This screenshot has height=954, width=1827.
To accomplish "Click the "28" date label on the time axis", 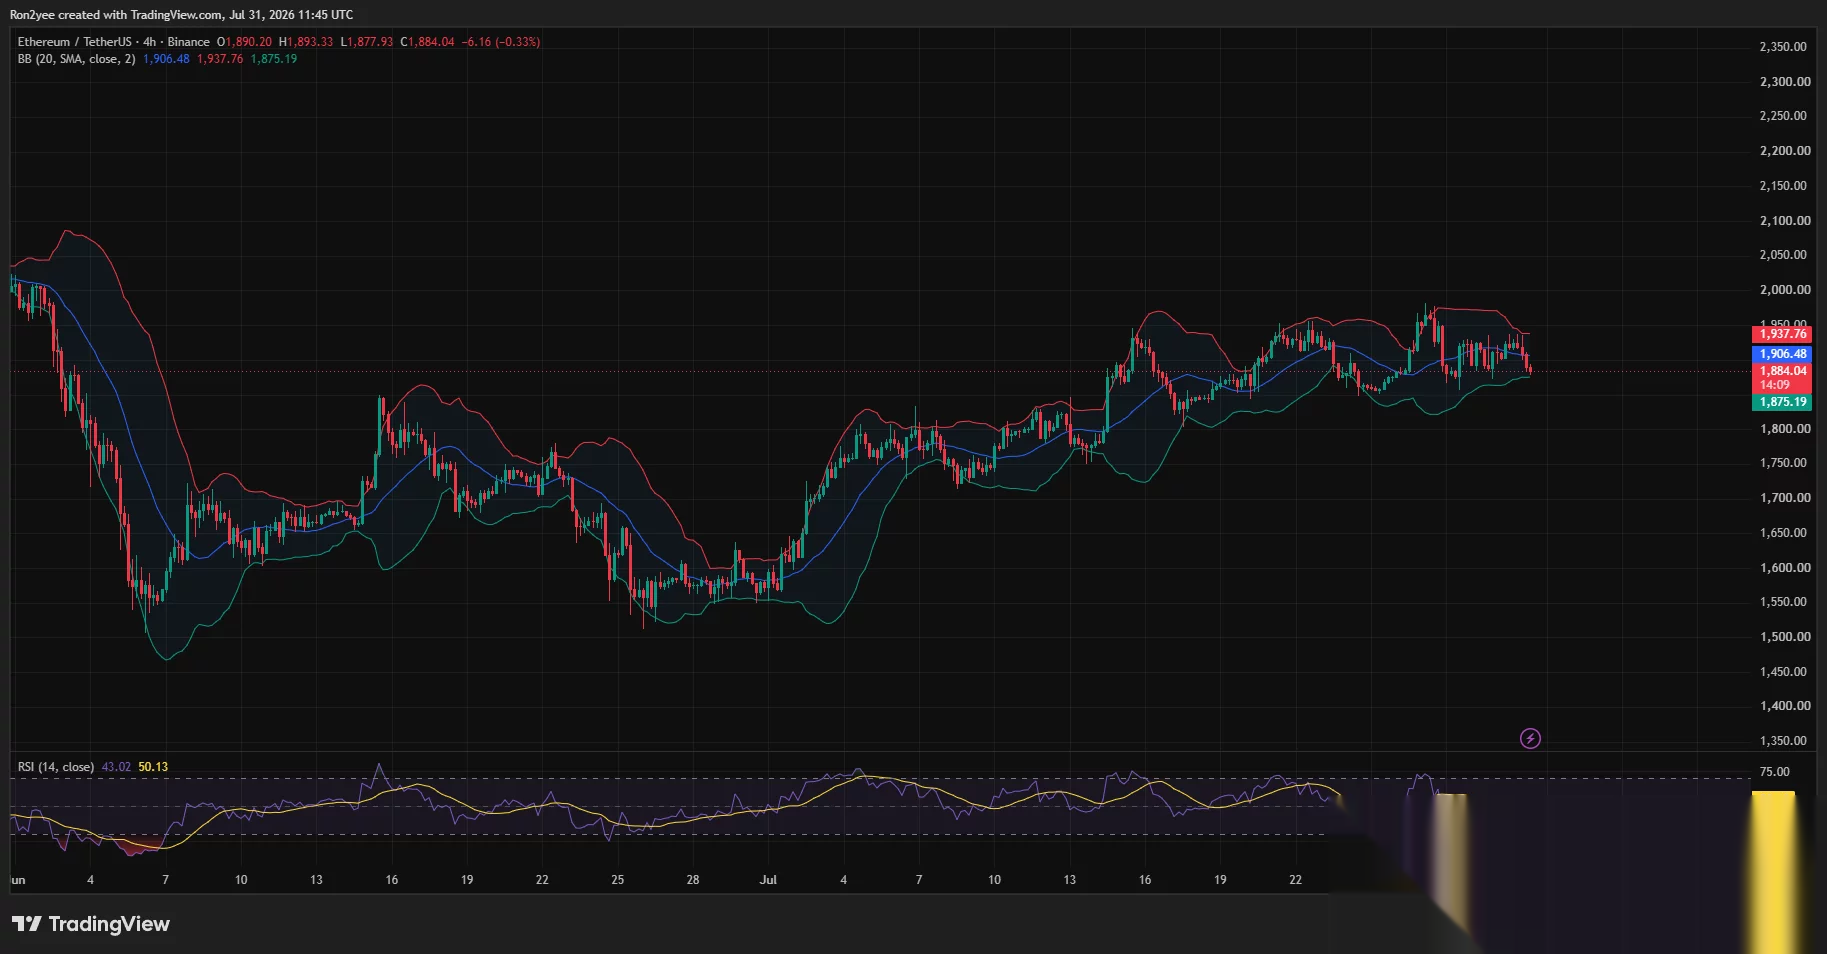I will click(693, 880).
